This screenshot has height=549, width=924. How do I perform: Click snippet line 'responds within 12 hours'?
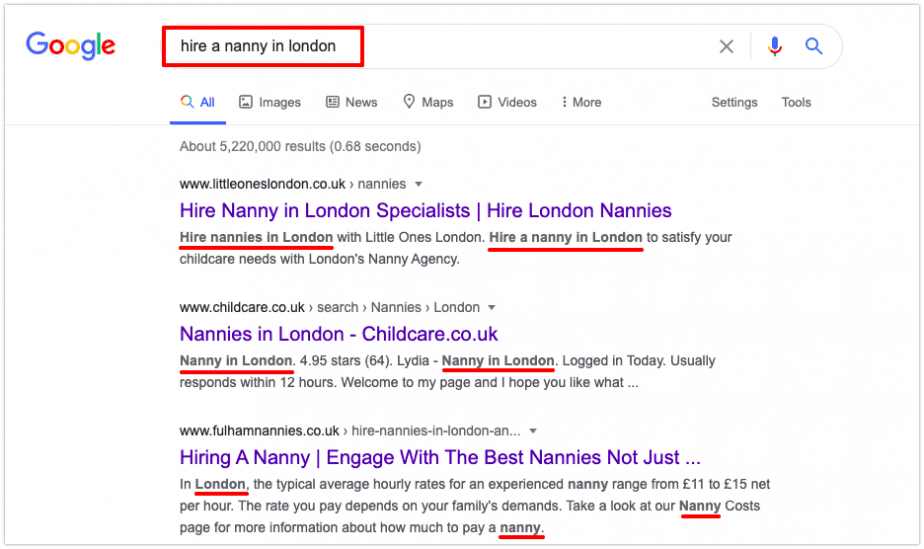tap(408, 383)
